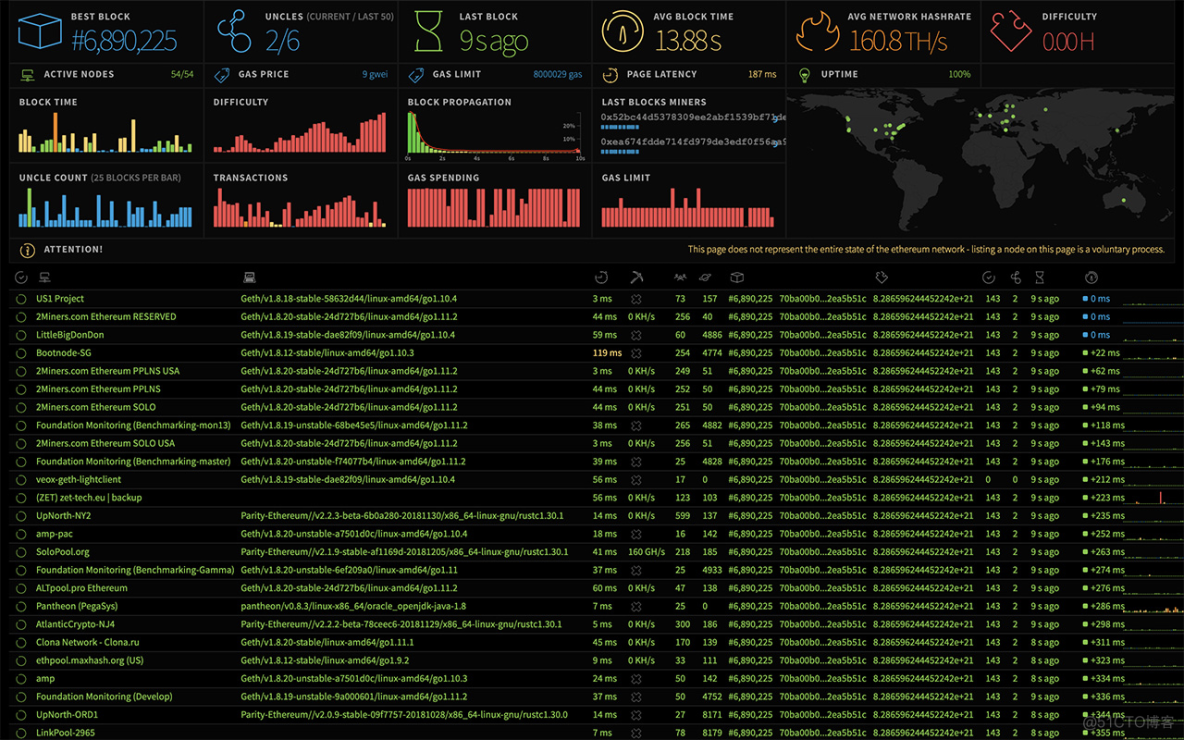Click pantheon/v0.8.3 client version text
The height and width of the screenshot is (740, 1184).
pyautogui.click(x=353, y=607)
